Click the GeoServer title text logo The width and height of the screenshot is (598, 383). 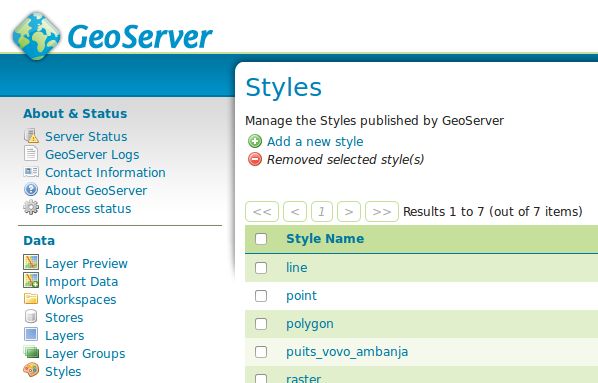[x=140, y=37]
